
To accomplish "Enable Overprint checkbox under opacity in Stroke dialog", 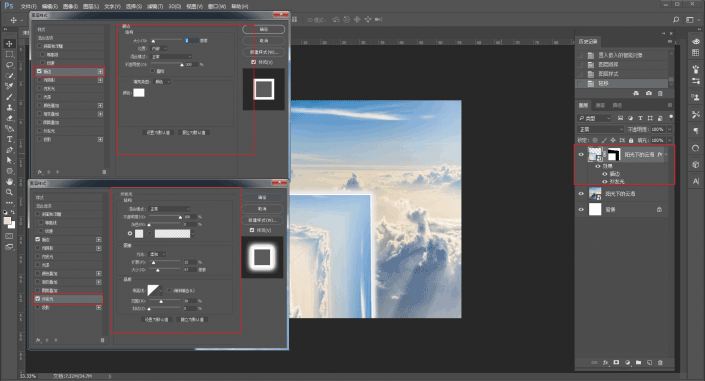I will click(152, 71).
